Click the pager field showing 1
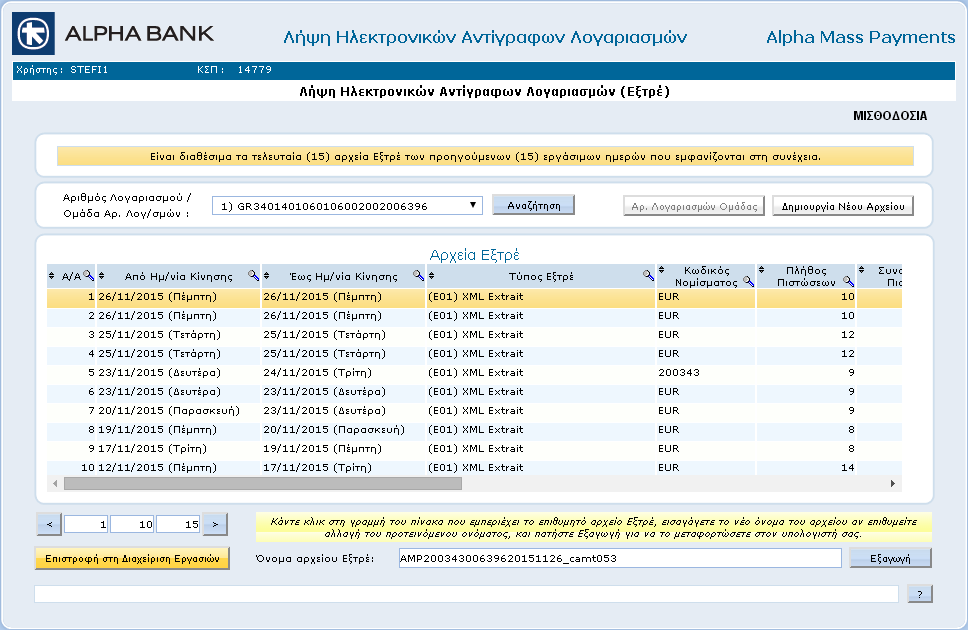 pos(86,524)
